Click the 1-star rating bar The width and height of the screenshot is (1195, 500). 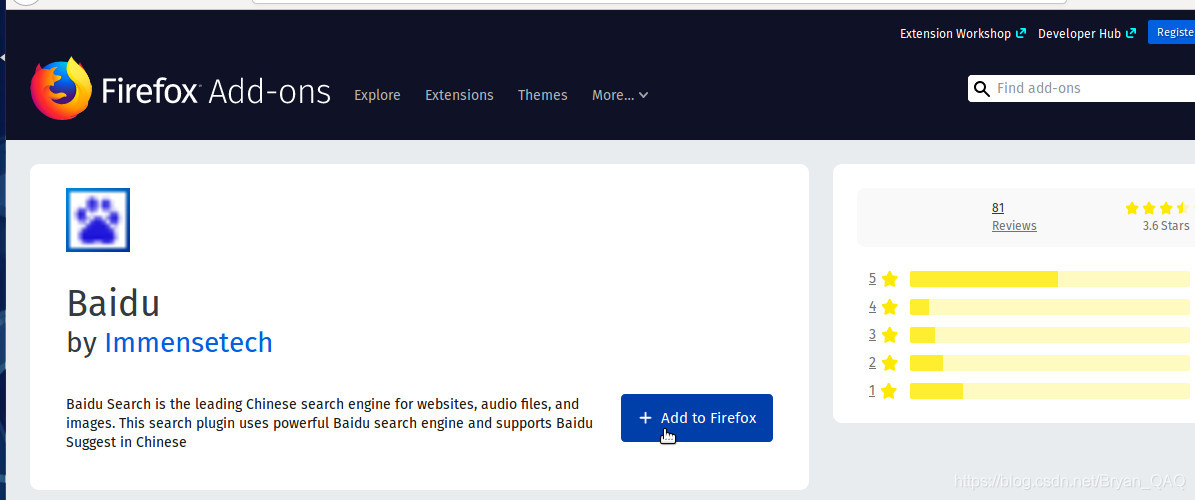(x=1049, y=391)
